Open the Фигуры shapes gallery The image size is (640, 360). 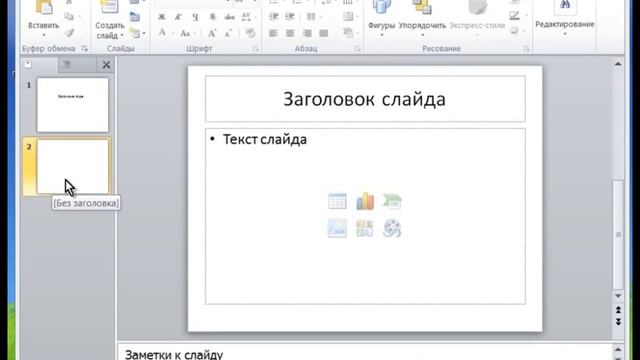coord(382,18)
